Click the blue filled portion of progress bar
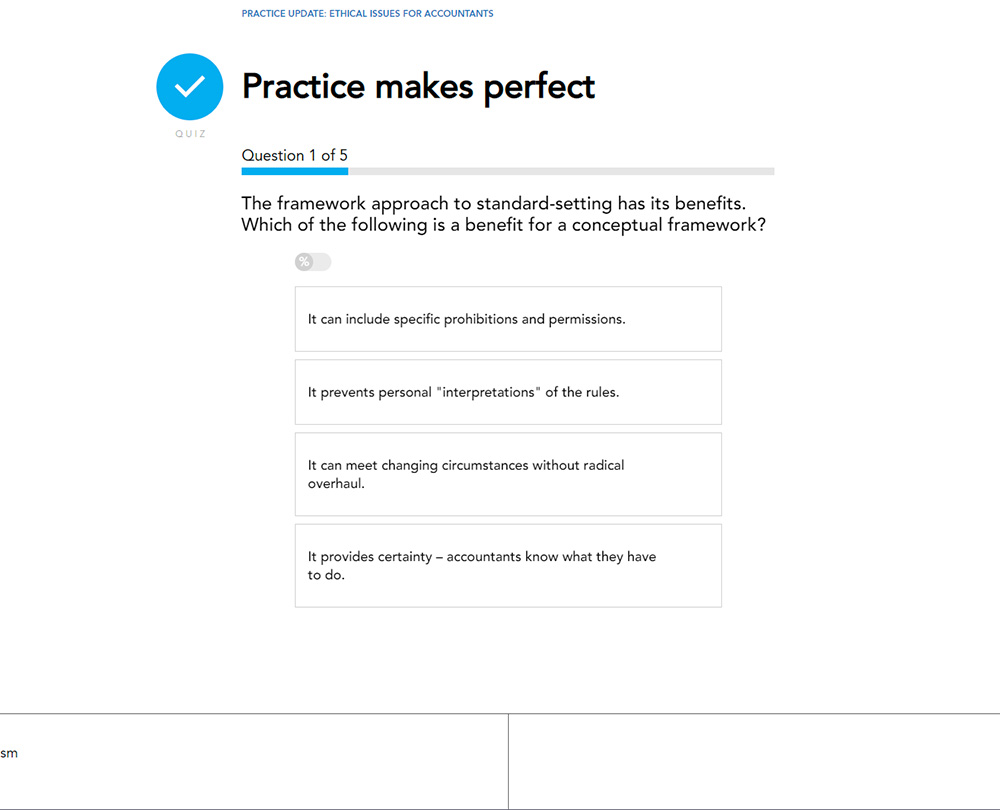The image size is (1000, 810). tap(294, 171)
